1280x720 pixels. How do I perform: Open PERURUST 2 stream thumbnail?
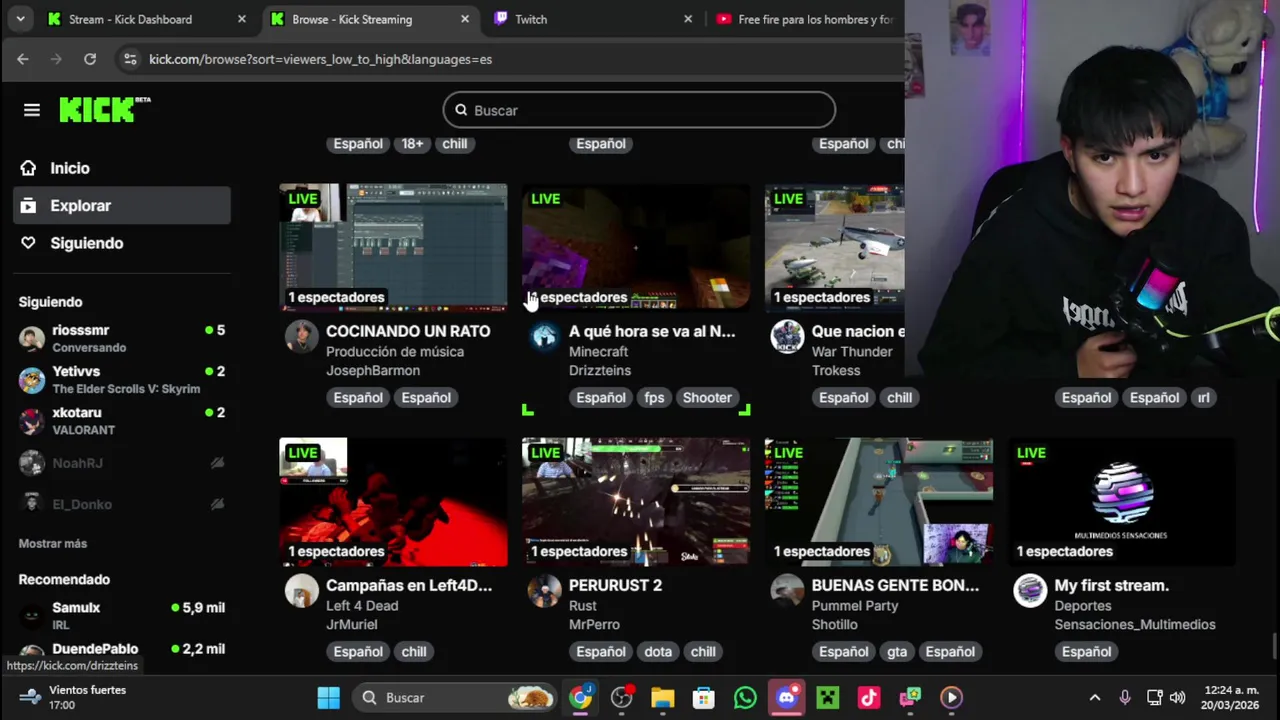coord(636,501)
